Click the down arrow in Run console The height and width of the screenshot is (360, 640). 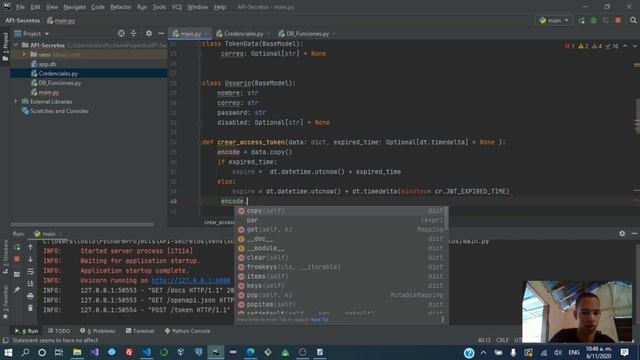click(30, 259)
